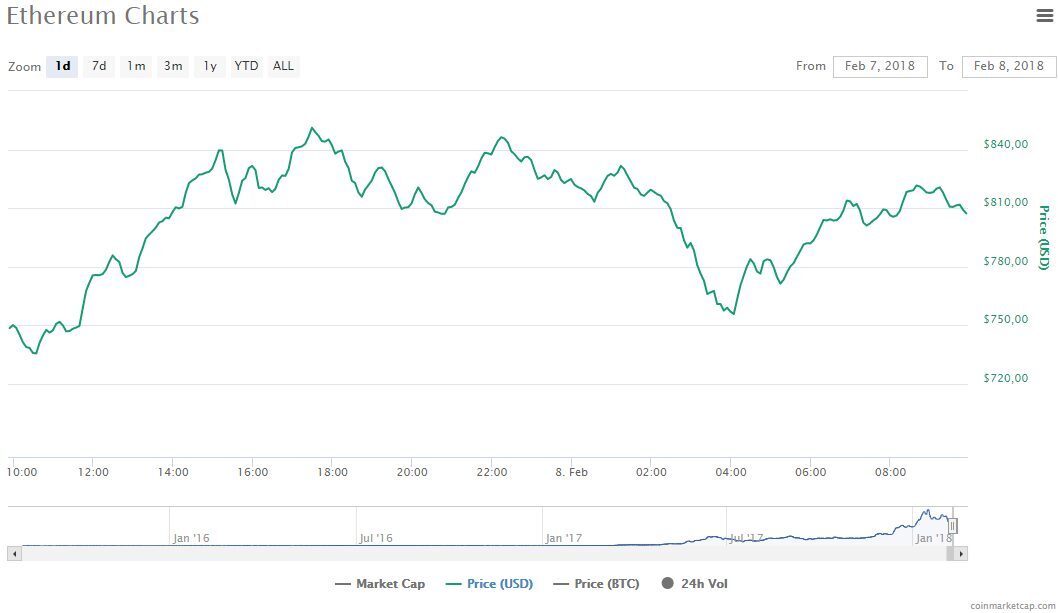Click the navigator range handle

coord(953,525)
